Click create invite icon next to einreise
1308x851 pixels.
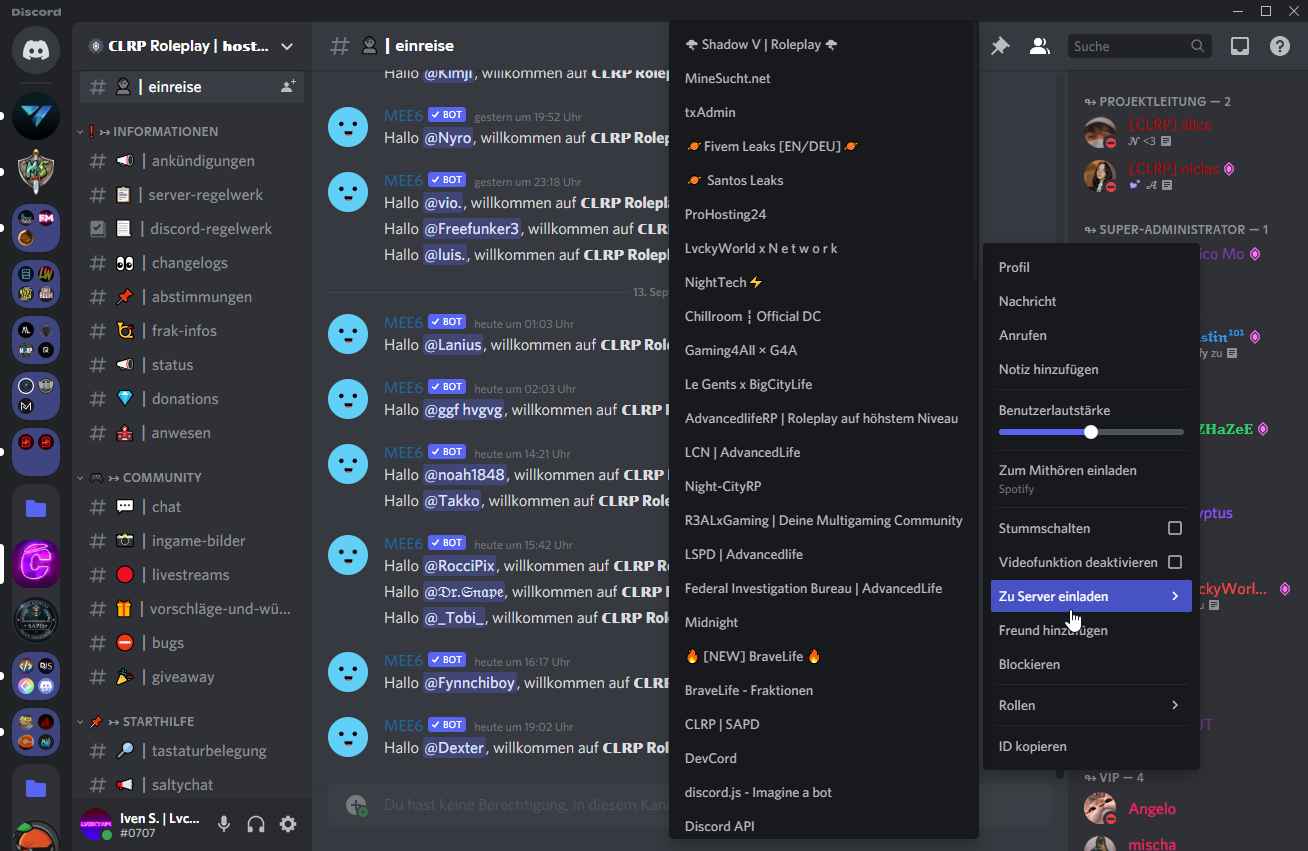pyautogui.click(x=288, y=87)
